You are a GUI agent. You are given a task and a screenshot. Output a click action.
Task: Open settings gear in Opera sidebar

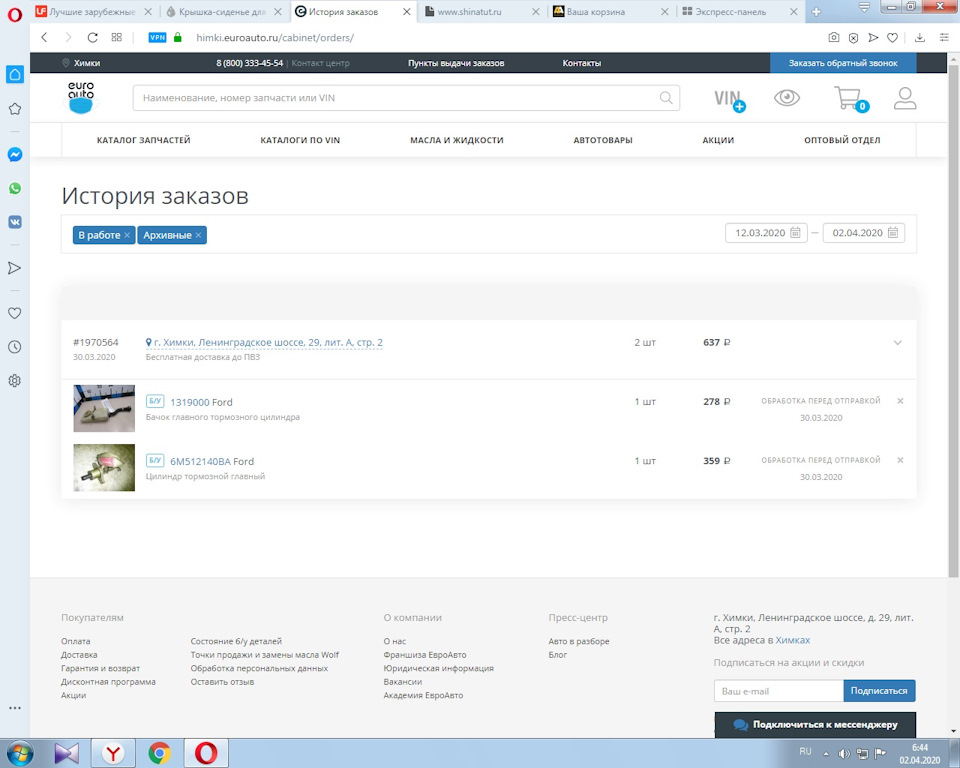coord(15,380)
